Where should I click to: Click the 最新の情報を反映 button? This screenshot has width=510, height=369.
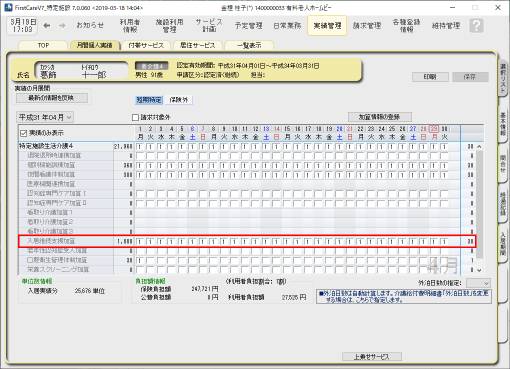point(52,98)
